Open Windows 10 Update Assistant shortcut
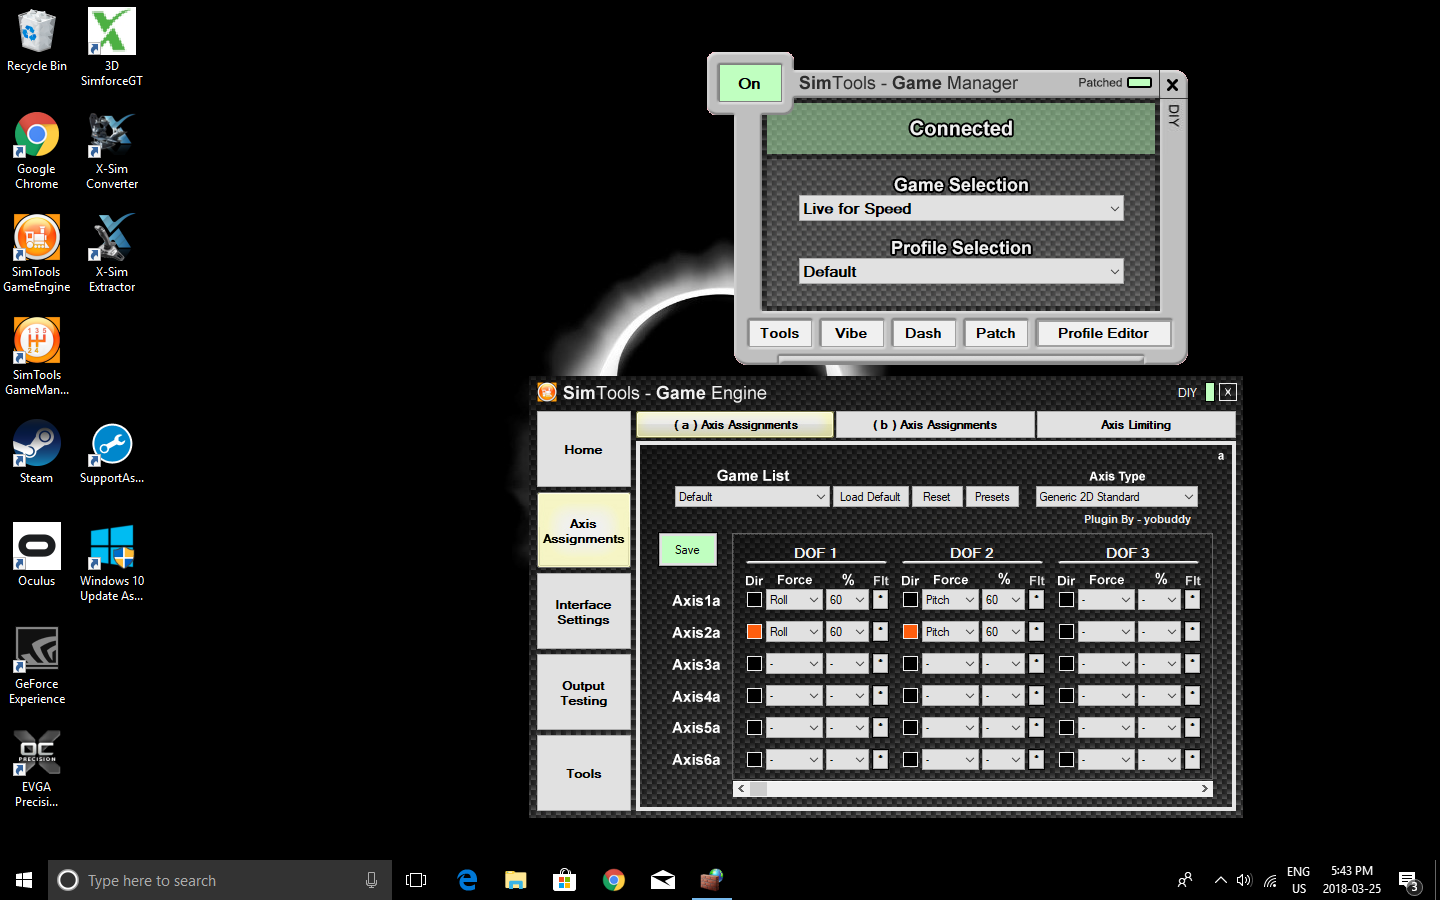The height and width of the screenshot is (900, 1440). tap(112, 563)
